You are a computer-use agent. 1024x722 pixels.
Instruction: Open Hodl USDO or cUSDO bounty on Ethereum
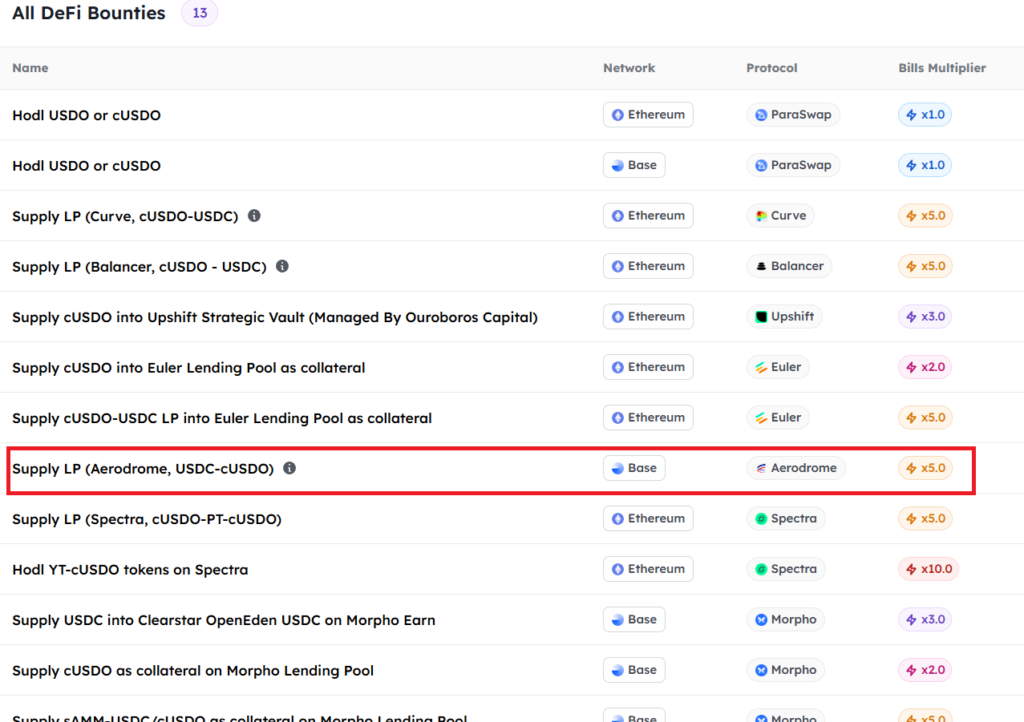click(86, 115)
